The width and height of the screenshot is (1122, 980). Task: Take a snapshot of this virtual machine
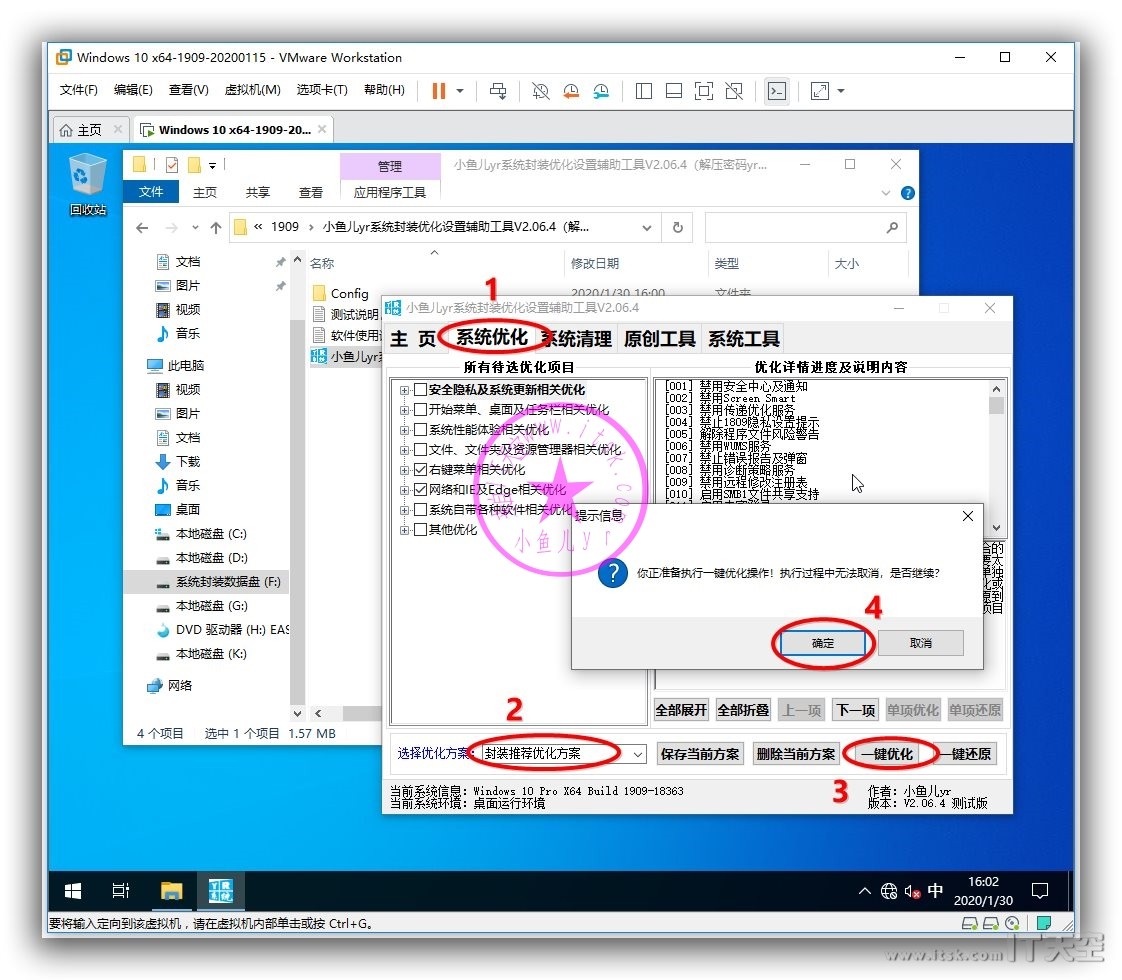coord(540,91)
